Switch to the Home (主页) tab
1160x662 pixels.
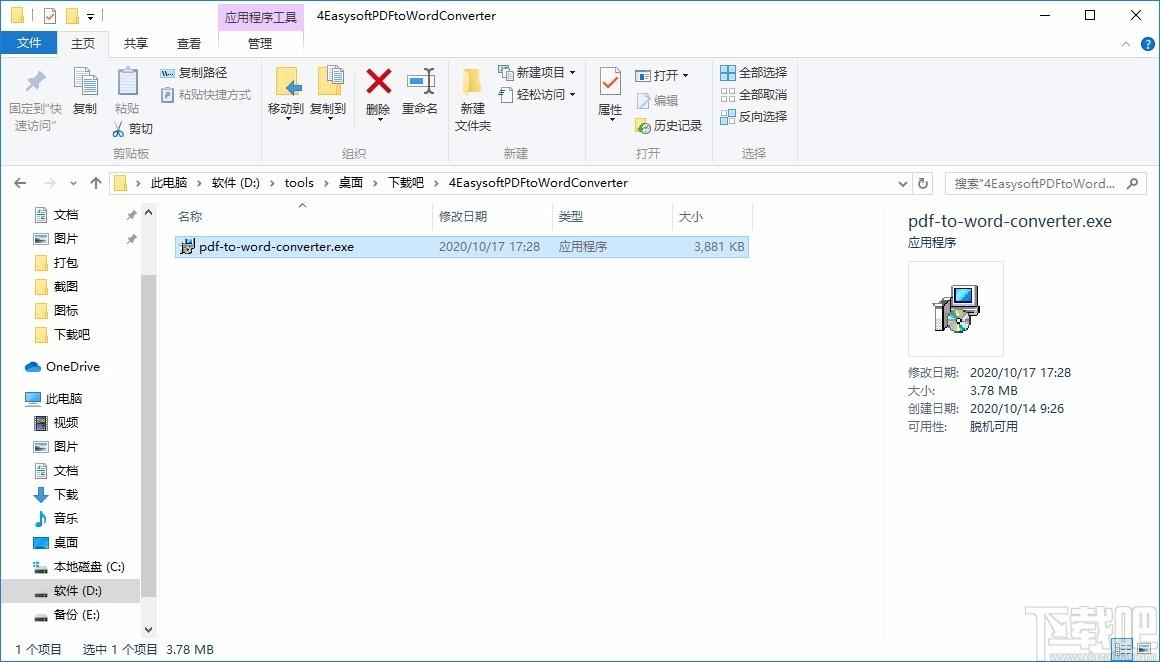83,44
